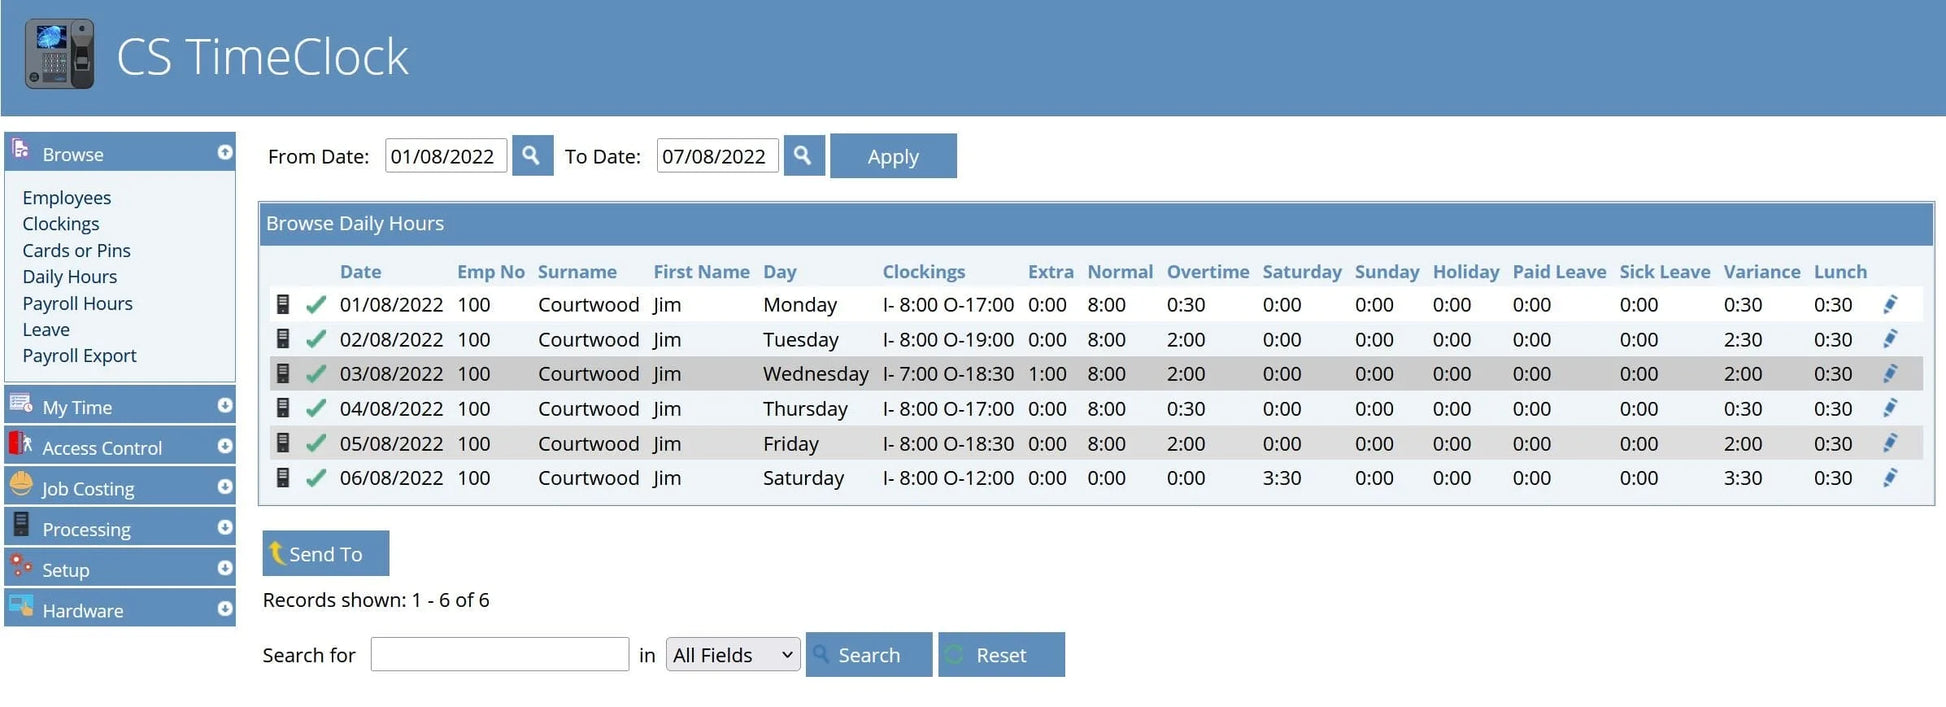Open Clockings in the Browse menu
The image size is (1946, 707).
(61, 224)
